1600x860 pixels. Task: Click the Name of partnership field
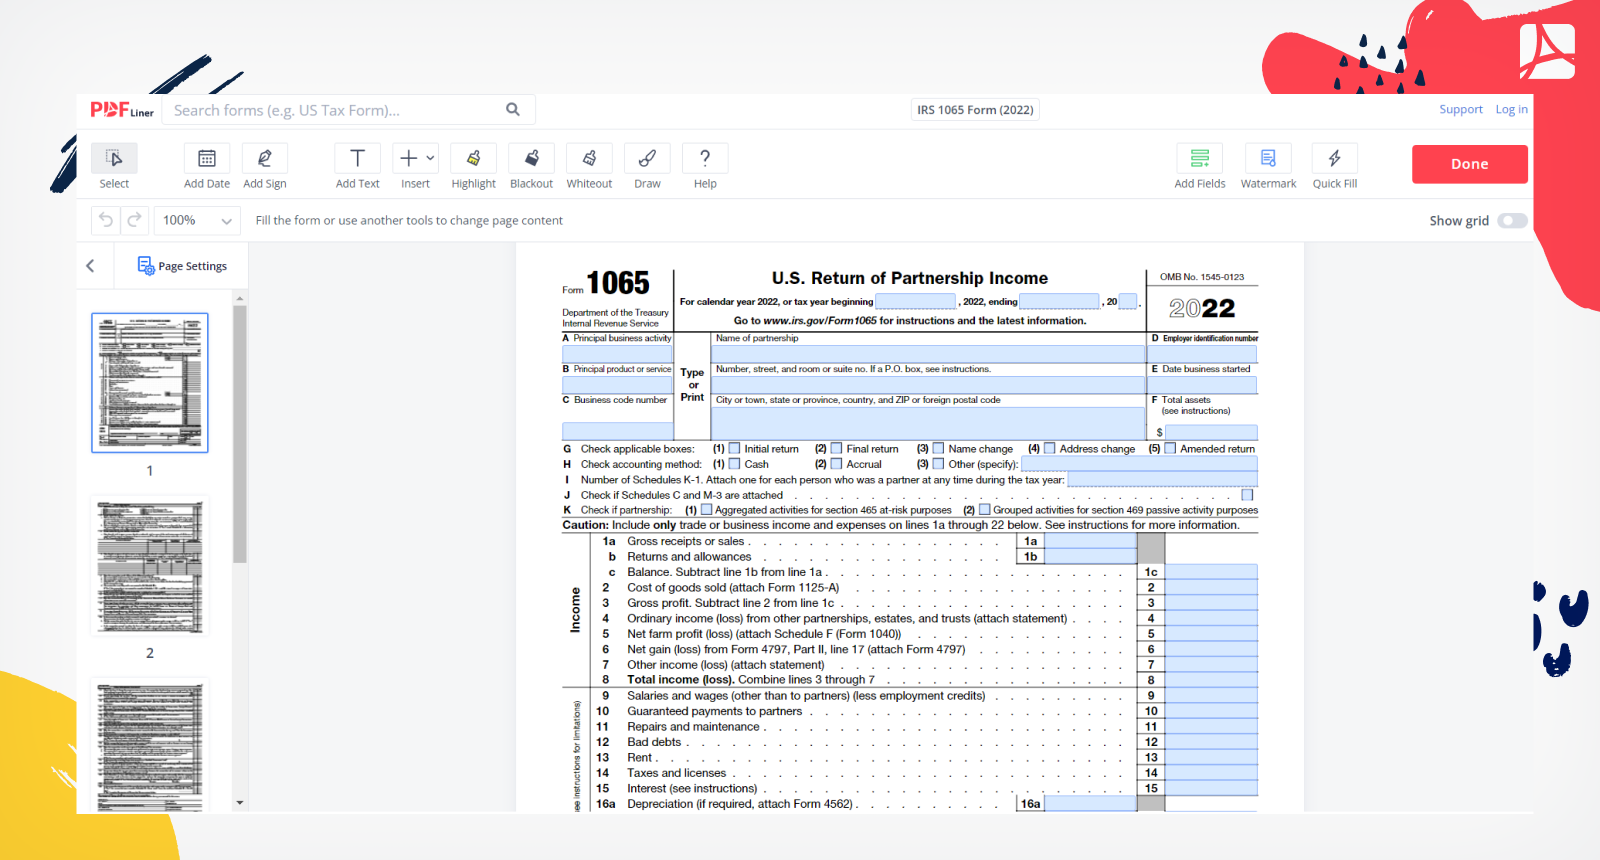[x=928, y=354]
